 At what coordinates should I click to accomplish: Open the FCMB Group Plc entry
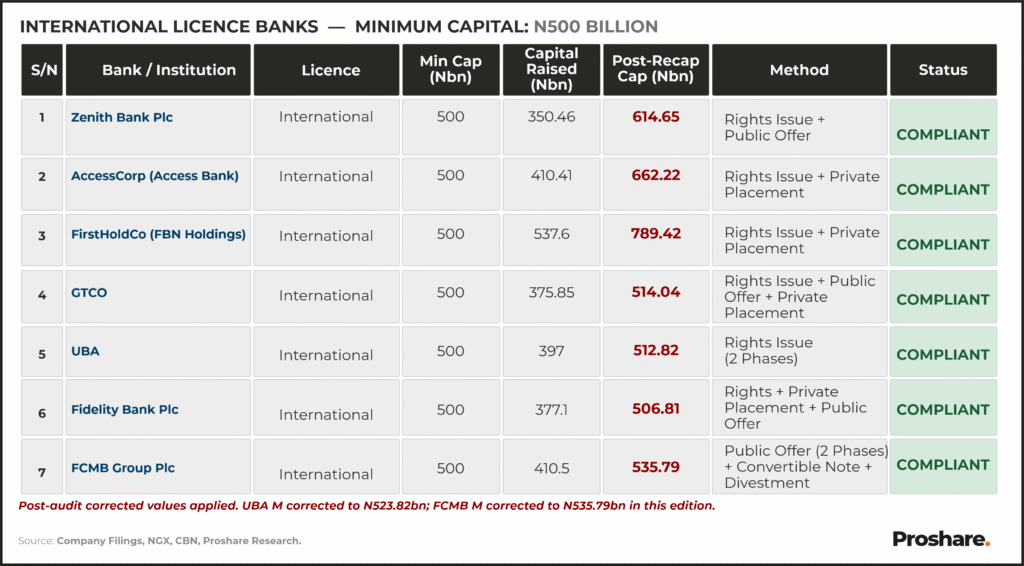tap(123, 468)
